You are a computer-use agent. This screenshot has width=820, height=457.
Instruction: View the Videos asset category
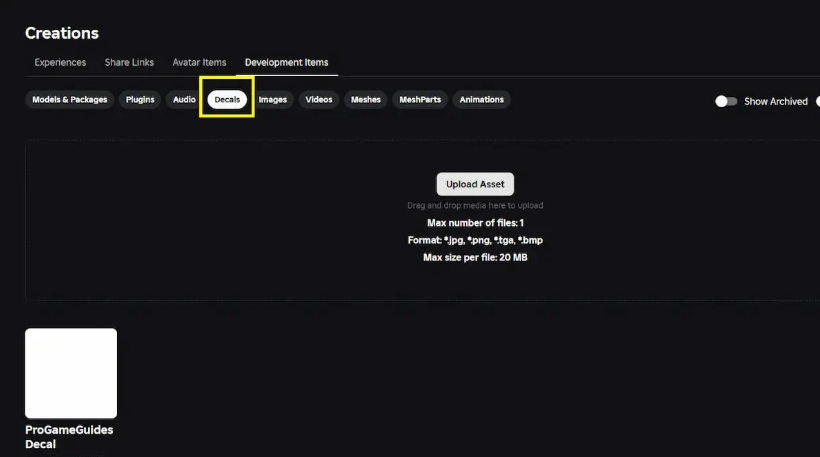319,100
